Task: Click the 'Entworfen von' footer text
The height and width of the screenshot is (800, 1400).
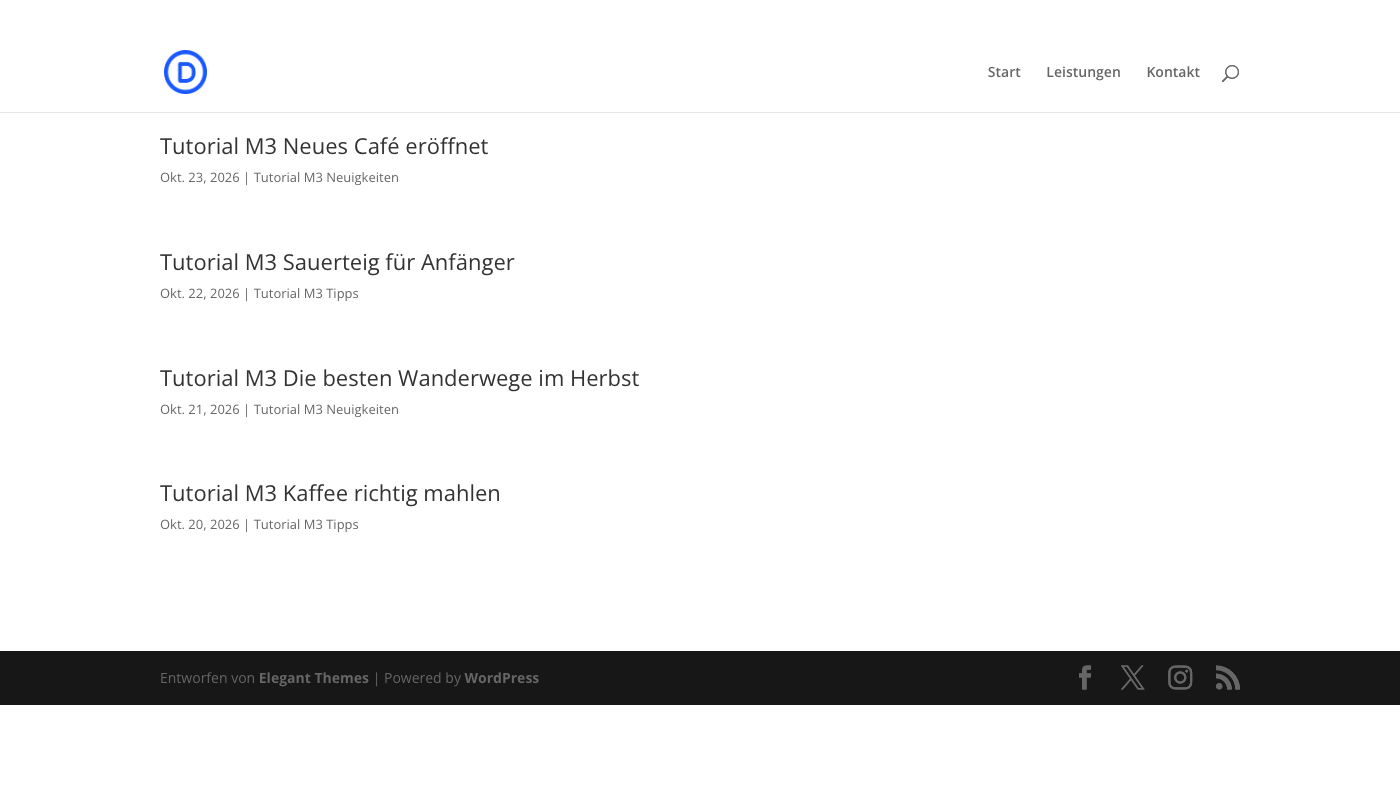Action: [x=207, y=678]
